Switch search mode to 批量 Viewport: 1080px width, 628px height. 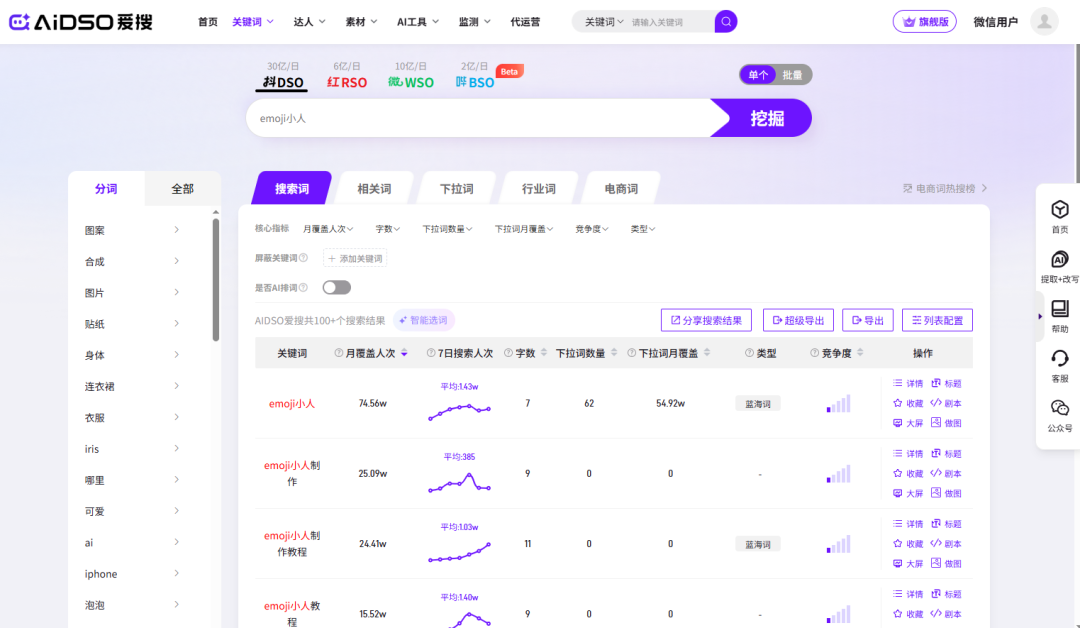click(795, 74)
